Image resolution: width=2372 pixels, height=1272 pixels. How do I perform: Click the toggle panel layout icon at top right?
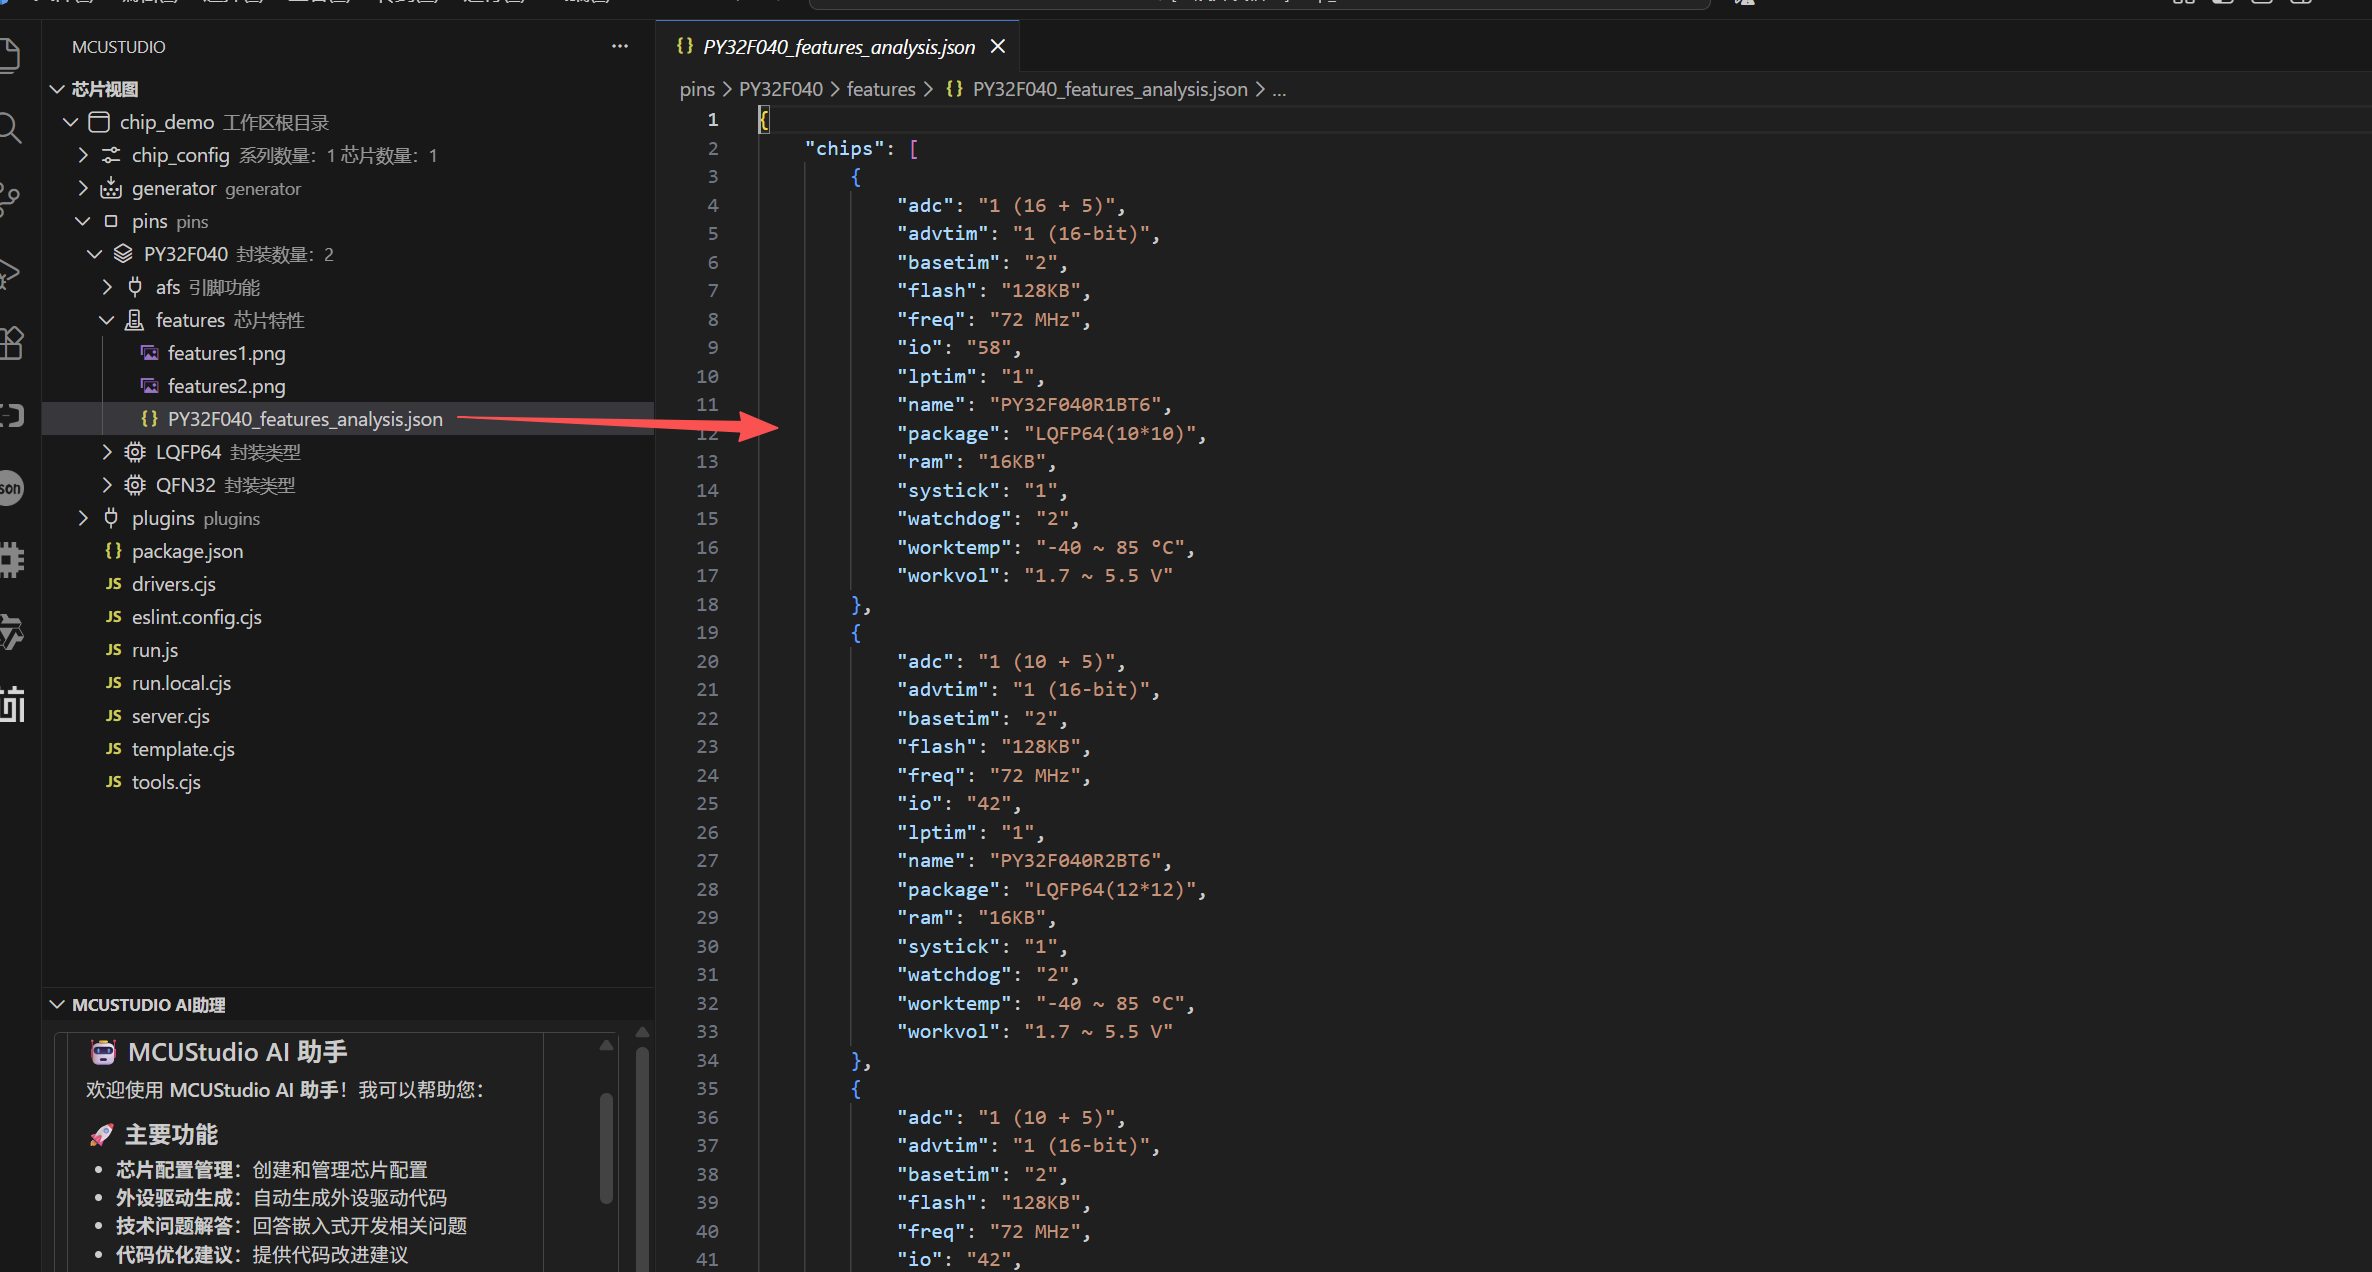2262,3
